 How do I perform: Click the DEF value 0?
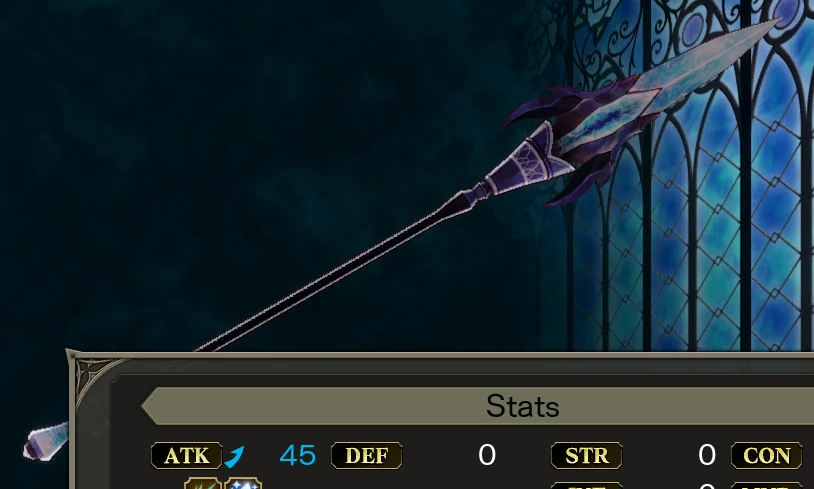[487, 455]
